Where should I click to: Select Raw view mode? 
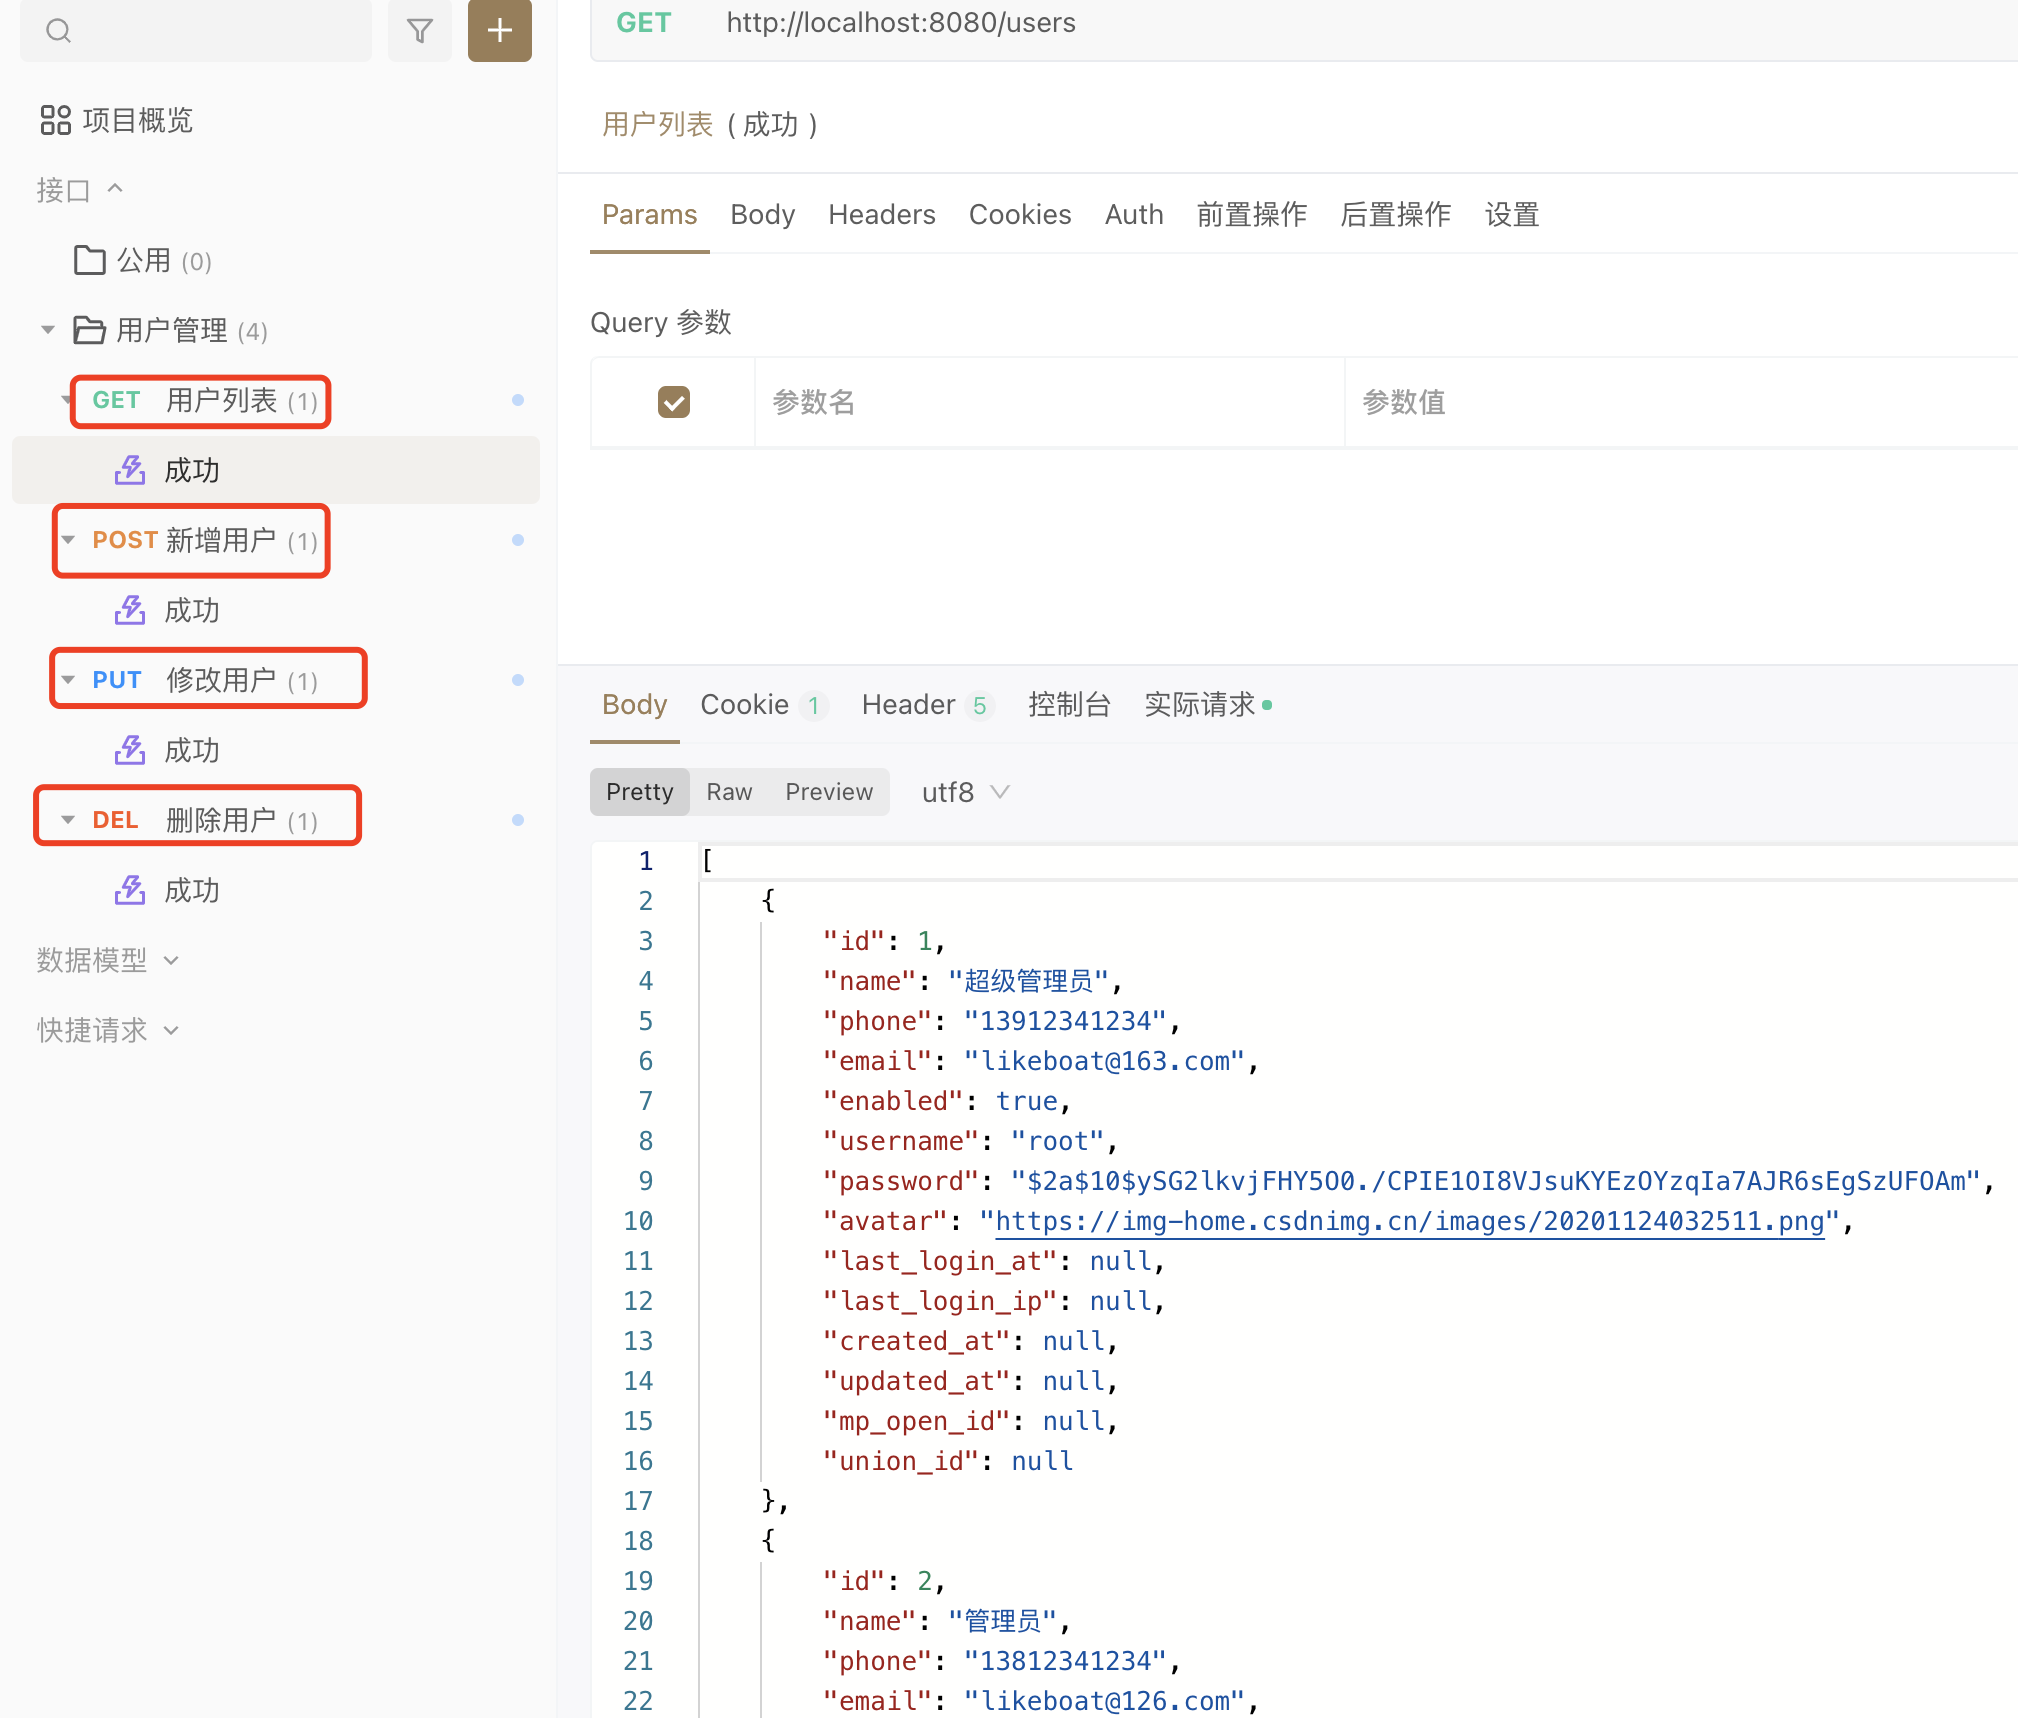[729, 792]
